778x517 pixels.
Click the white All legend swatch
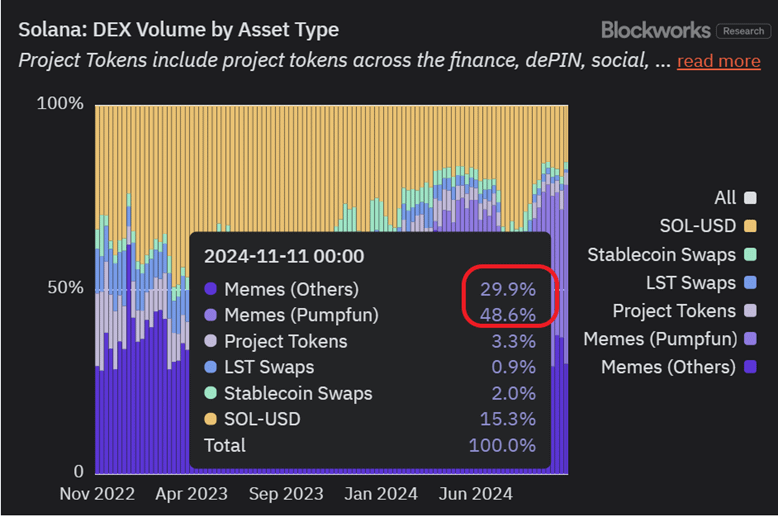pyautogui.click(x=751, y=198)
